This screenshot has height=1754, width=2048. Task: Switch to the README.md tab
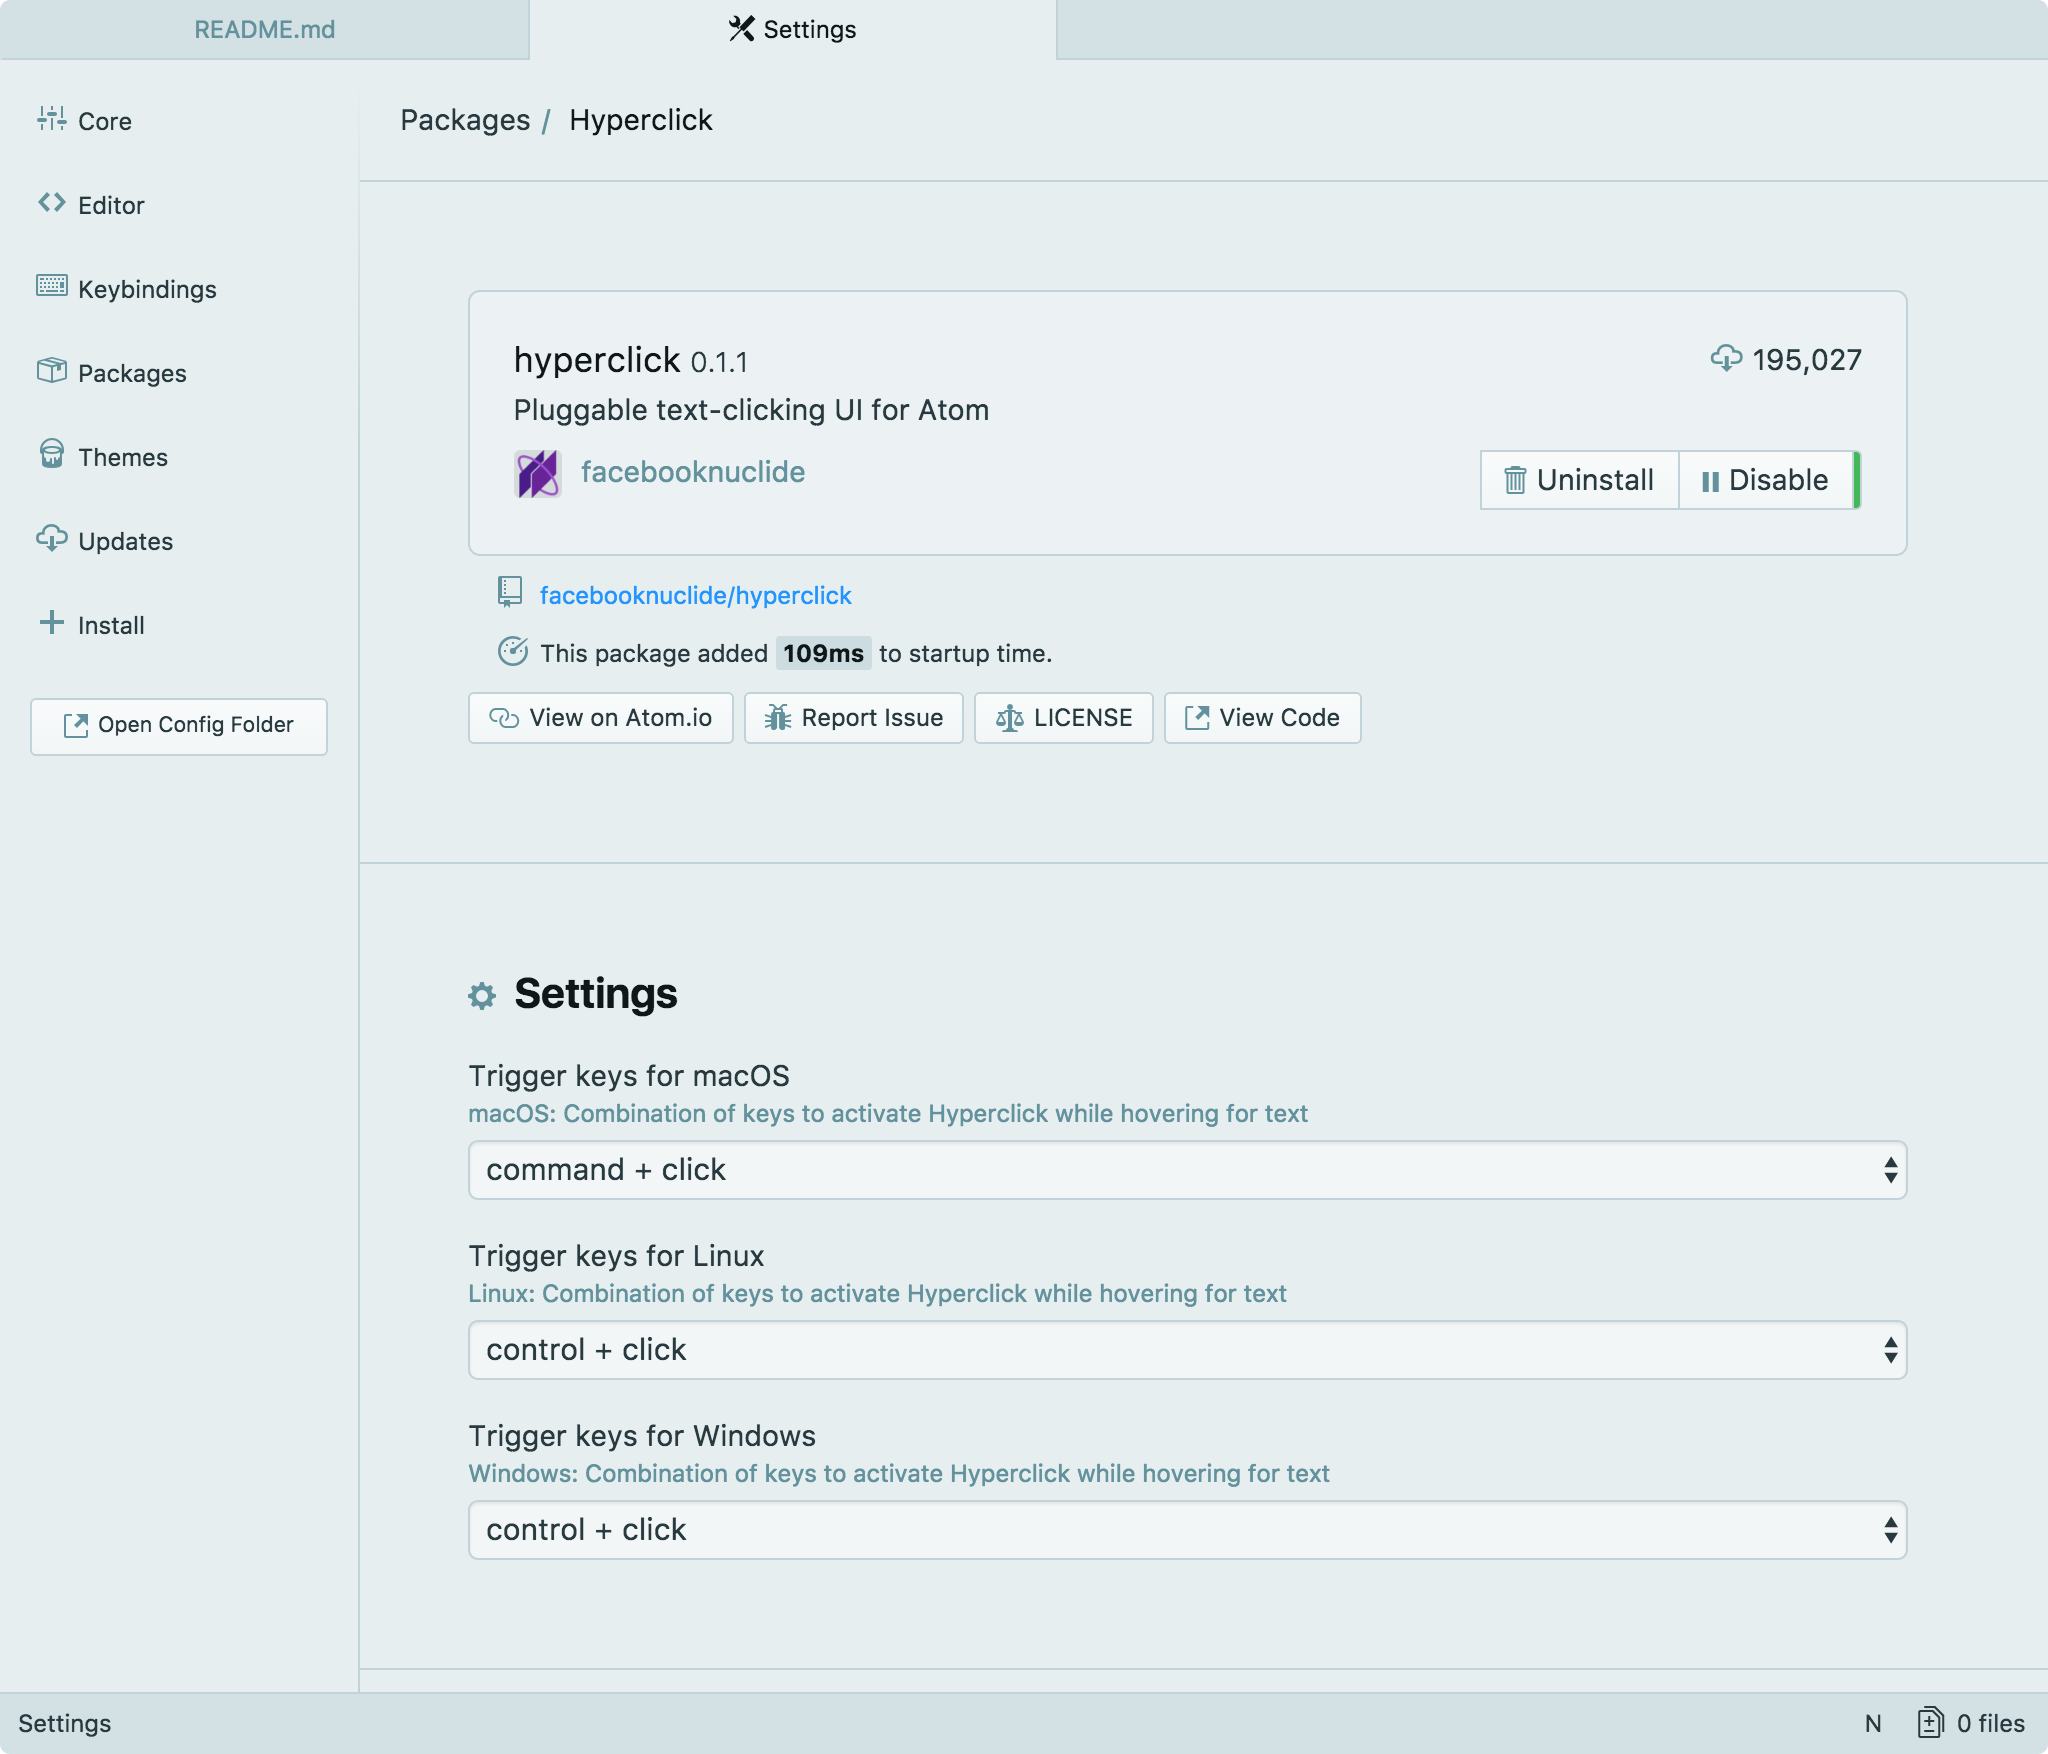pos(264,29)
